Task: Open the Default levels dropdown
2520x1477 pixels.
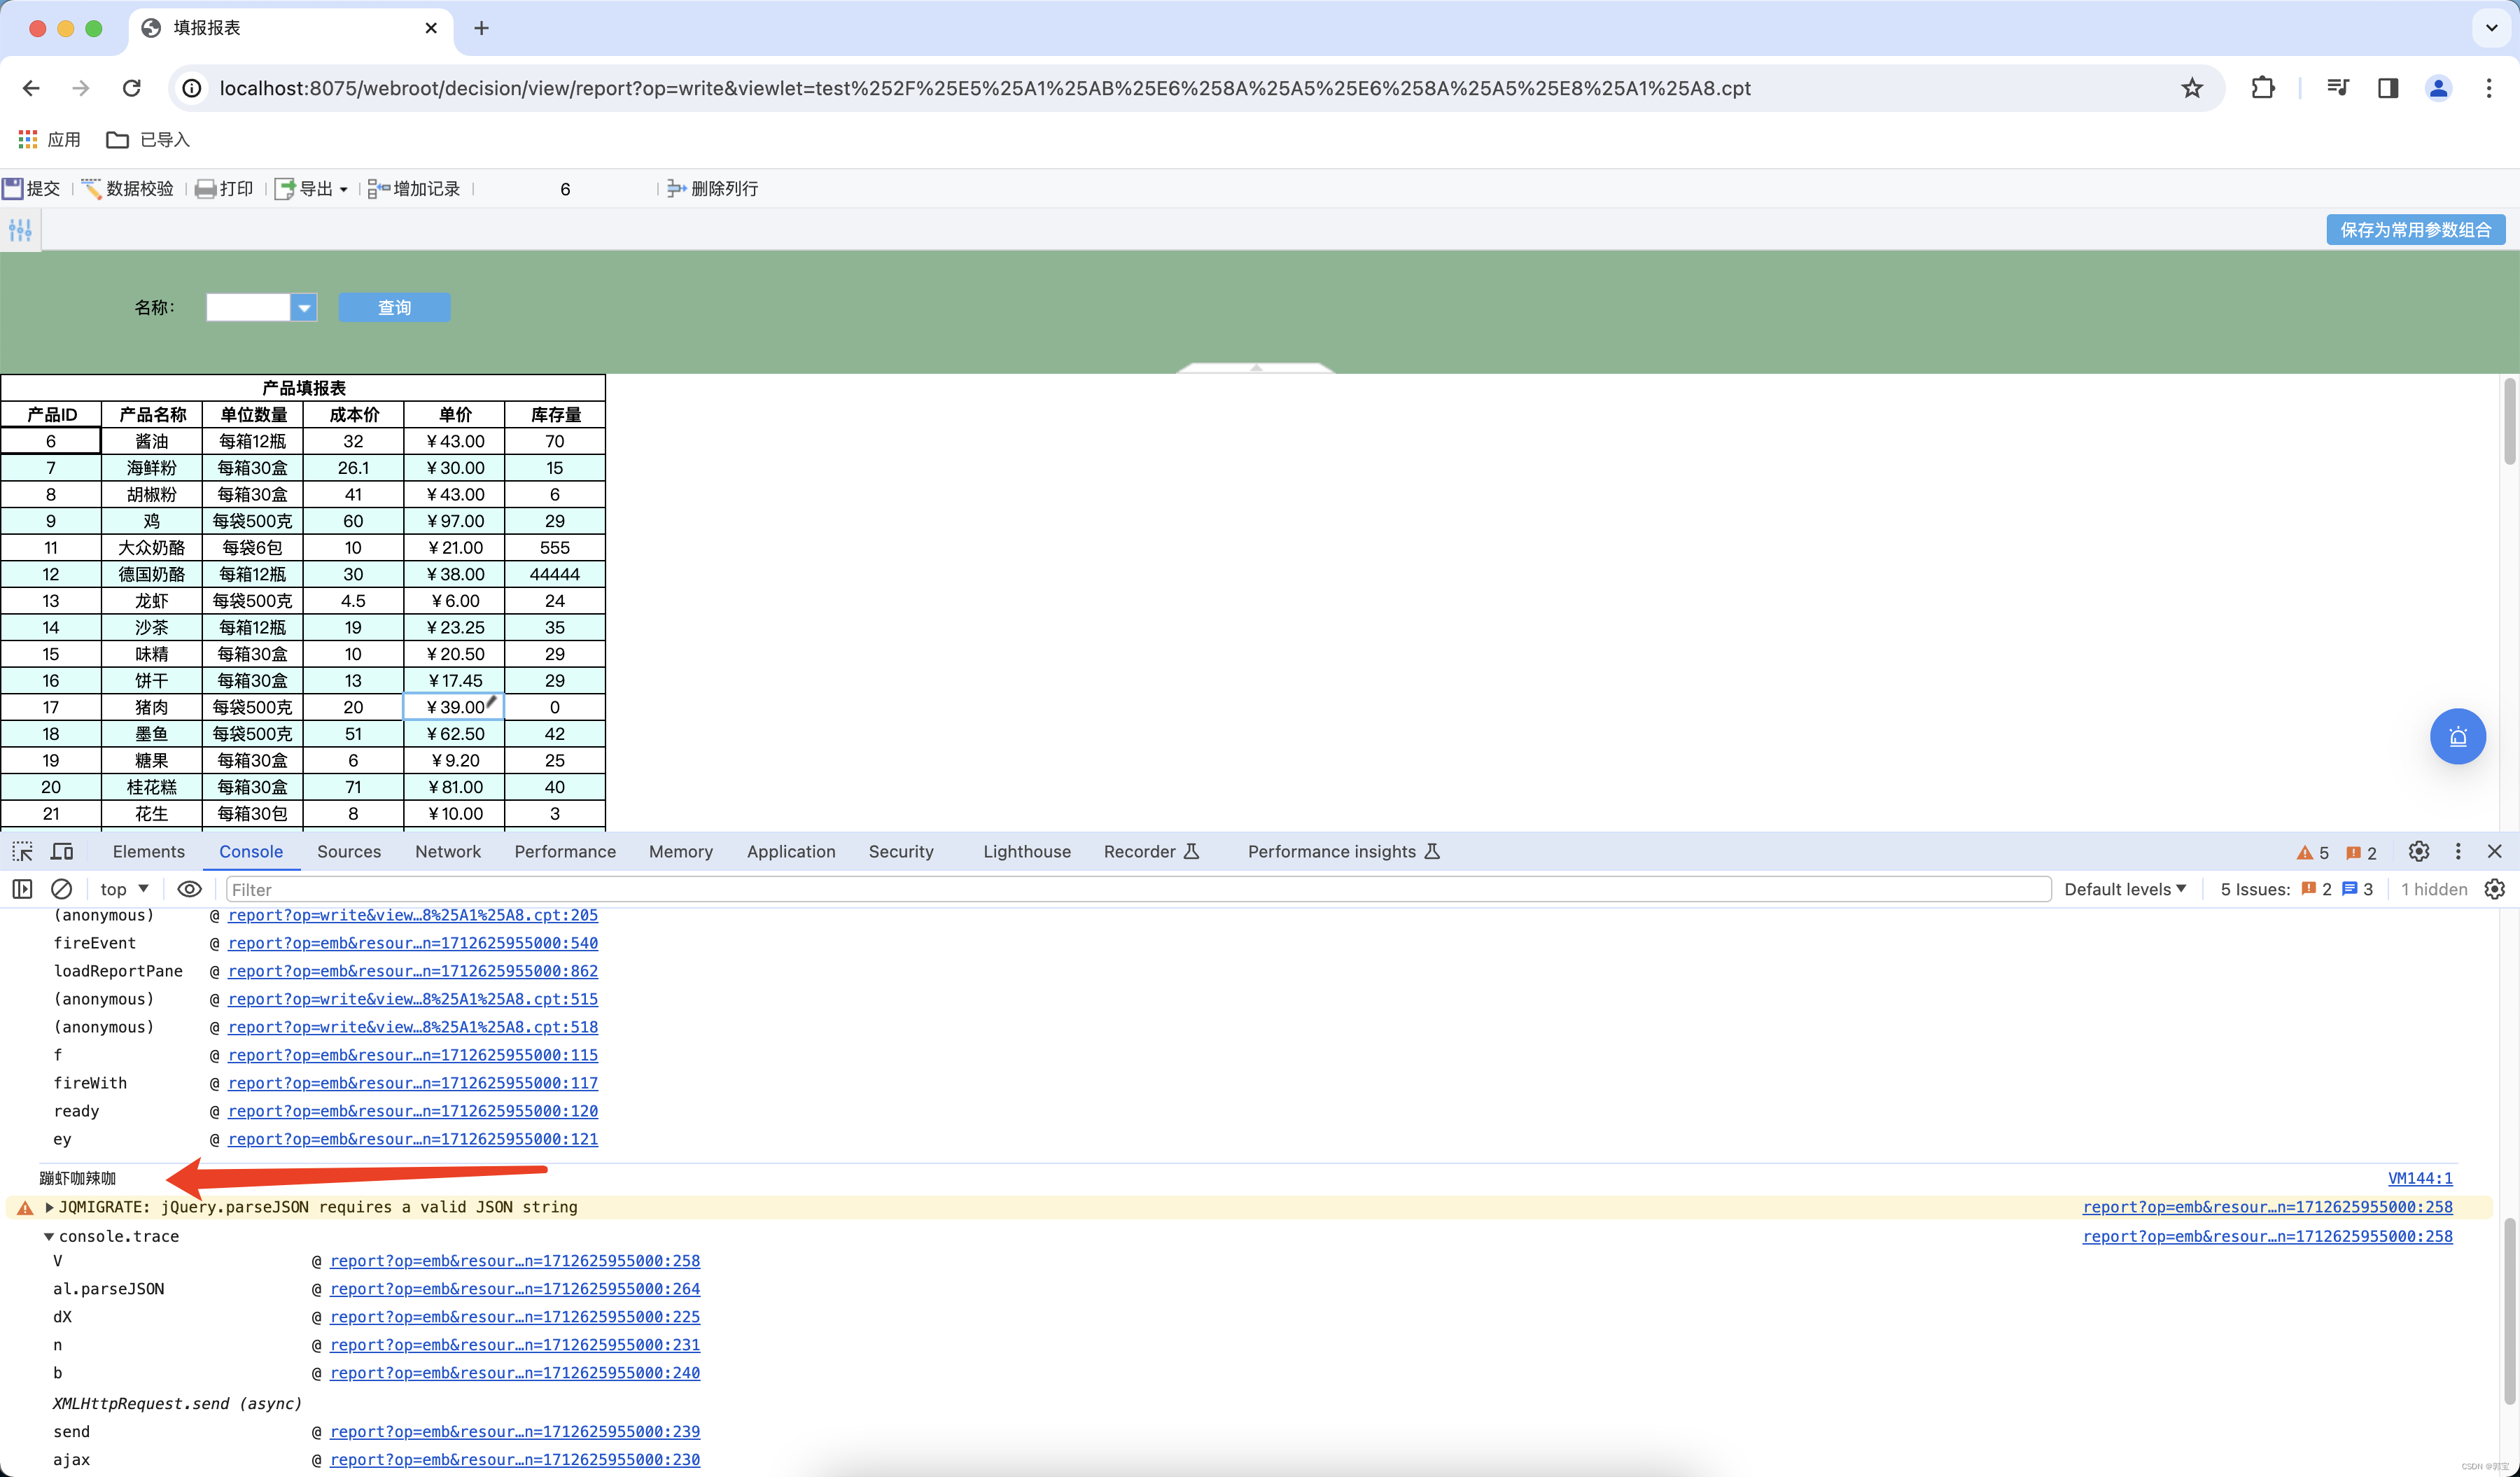Action: pos(2125,889)
